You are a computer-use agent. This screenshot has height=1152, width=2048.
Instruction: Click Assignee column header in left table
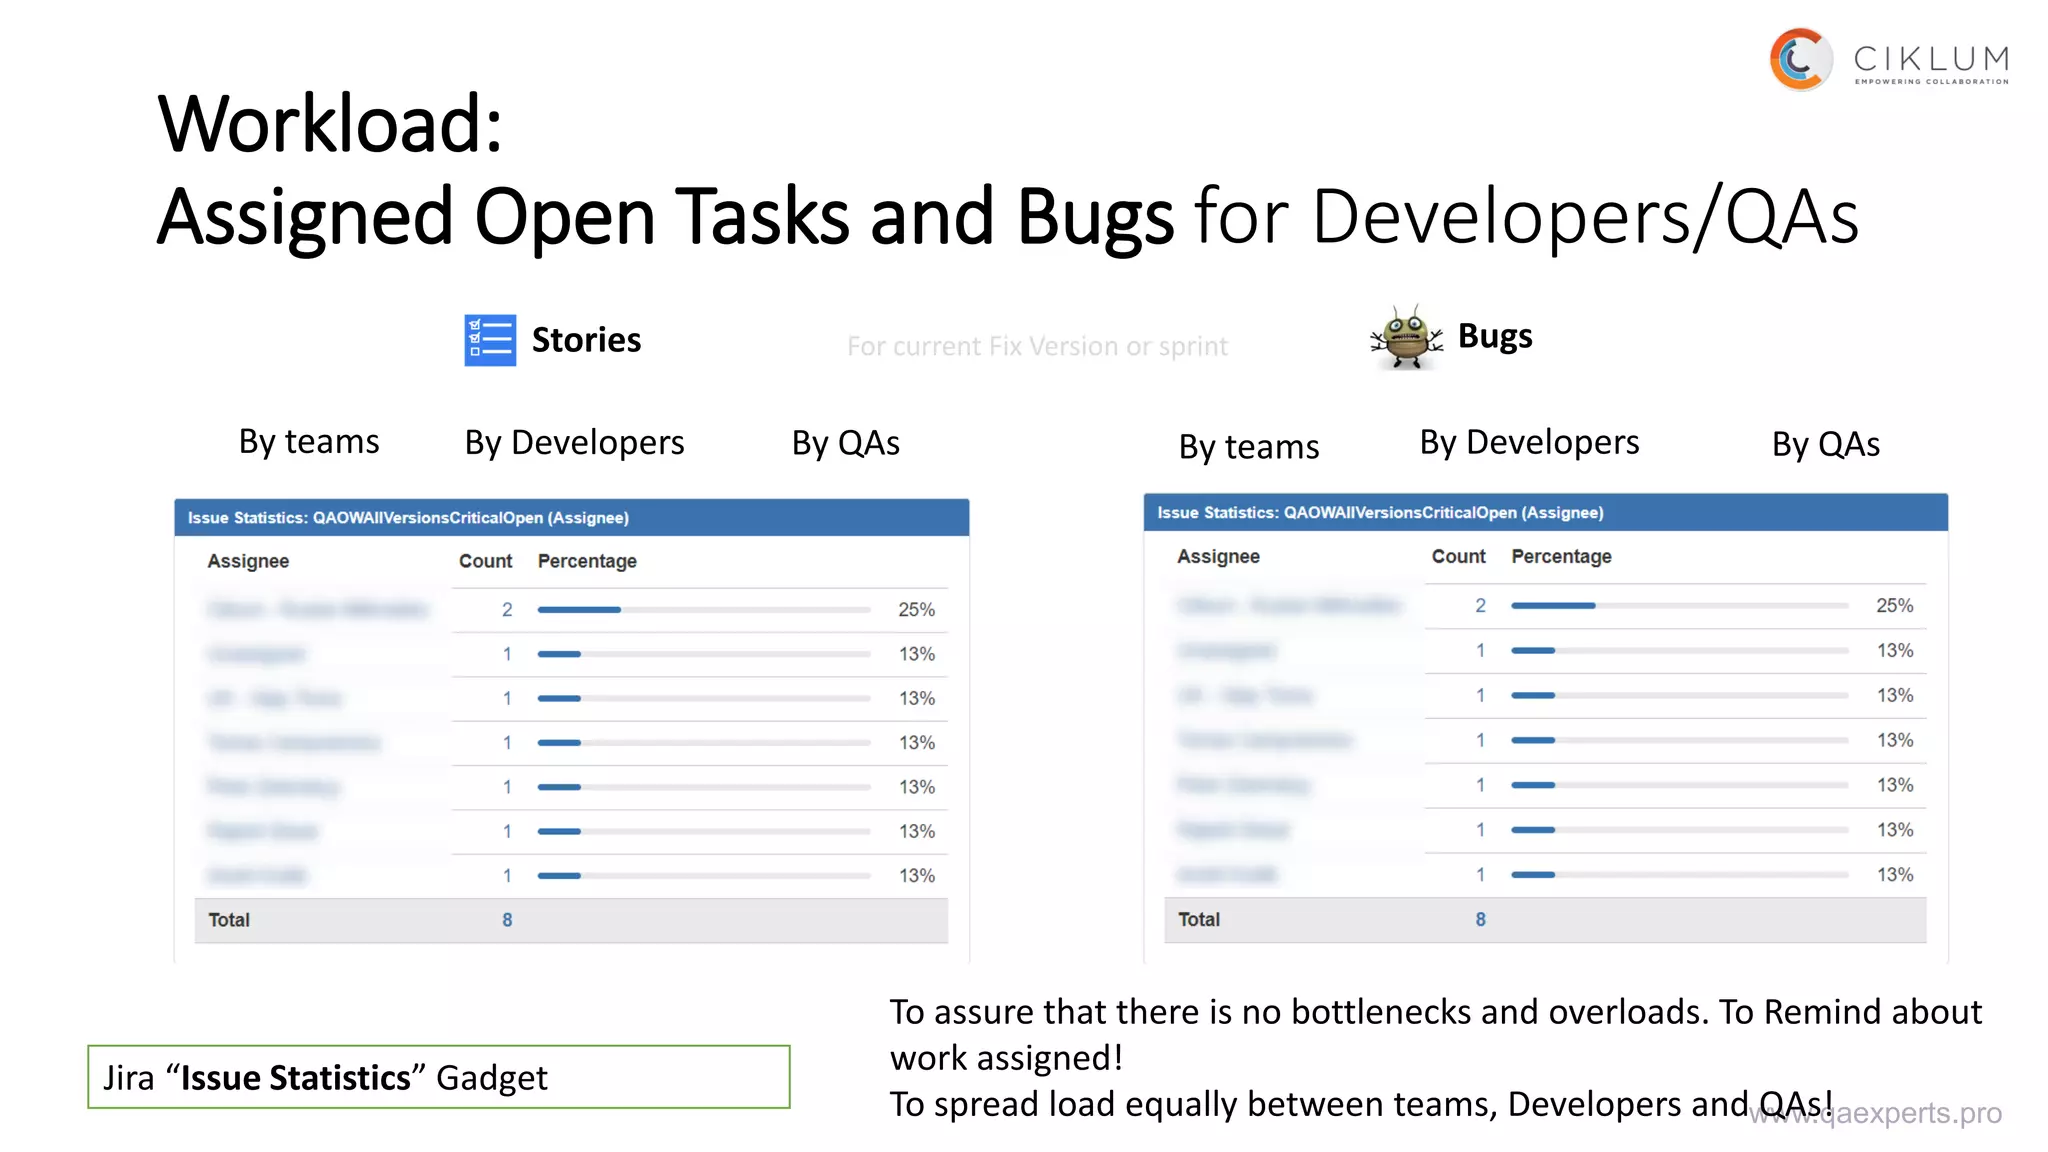(248, 561)
